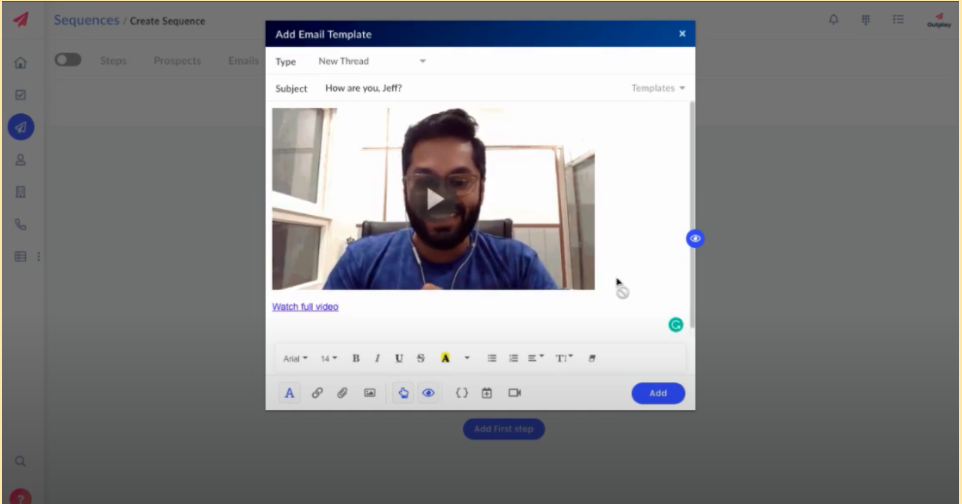Image resolution: width=962 pixels, height=504 pixels.
Task: Open the notifications bell
Action: [x=834, y=20]
